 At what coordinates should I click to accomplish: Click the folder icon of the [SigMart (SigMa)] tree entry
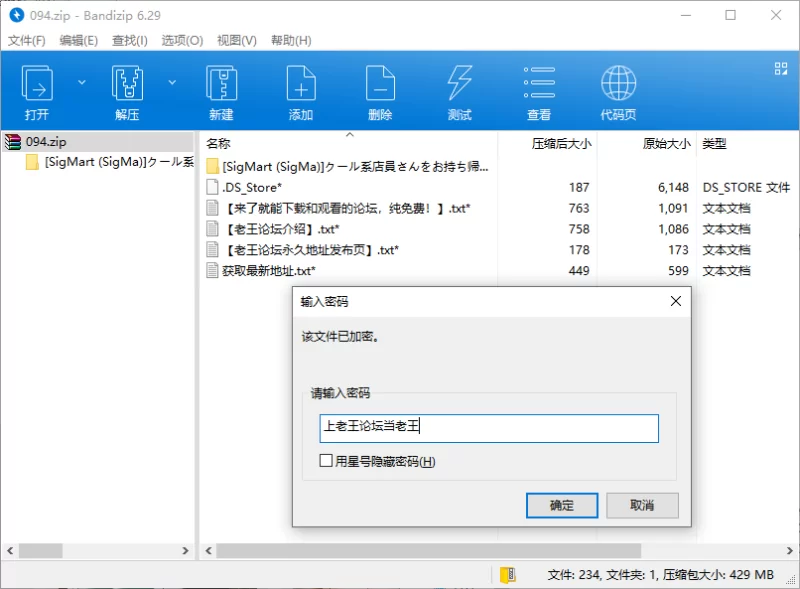click(32, 162)
